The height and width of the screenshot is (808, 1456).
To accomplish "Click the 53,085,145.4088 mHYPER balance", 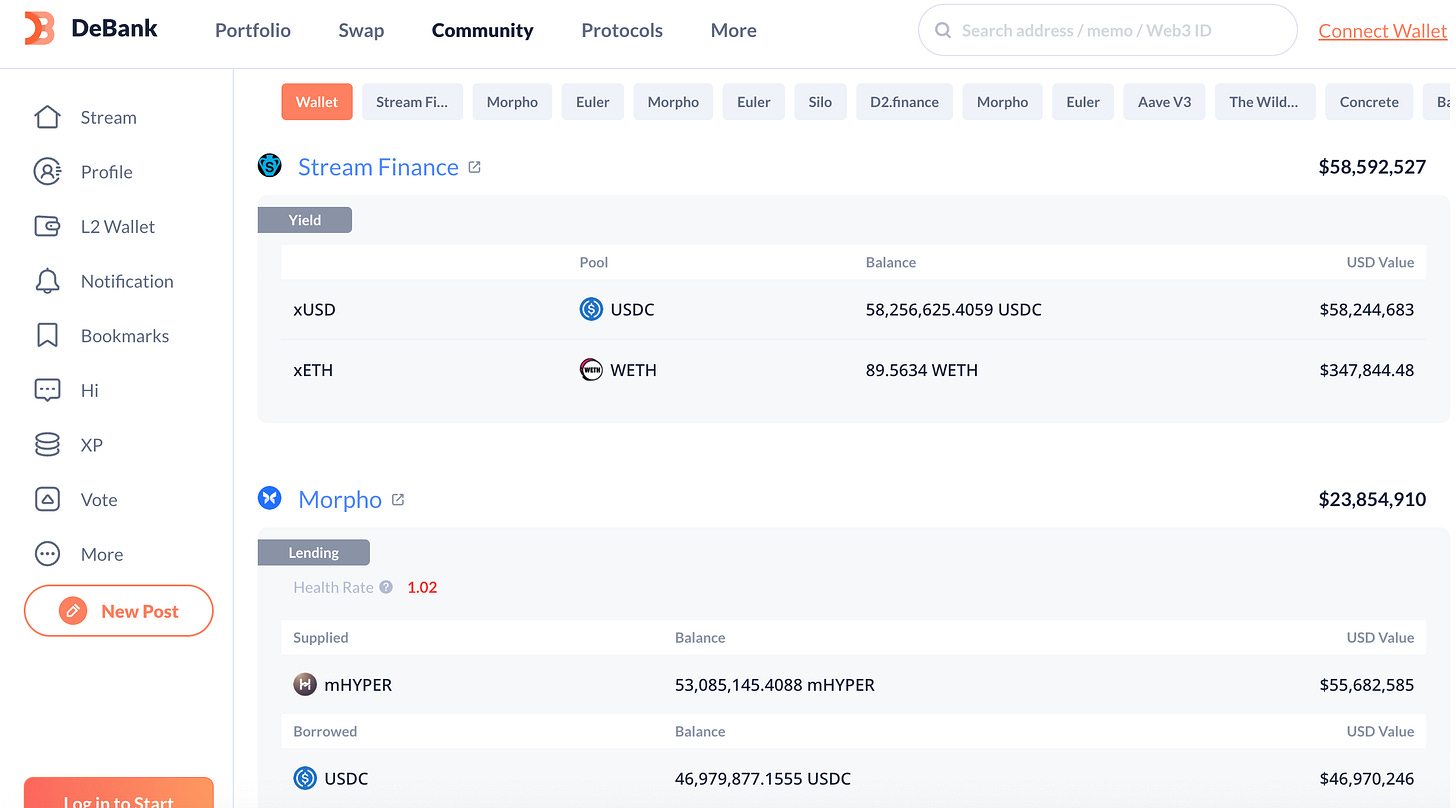I will coord(775,685).
